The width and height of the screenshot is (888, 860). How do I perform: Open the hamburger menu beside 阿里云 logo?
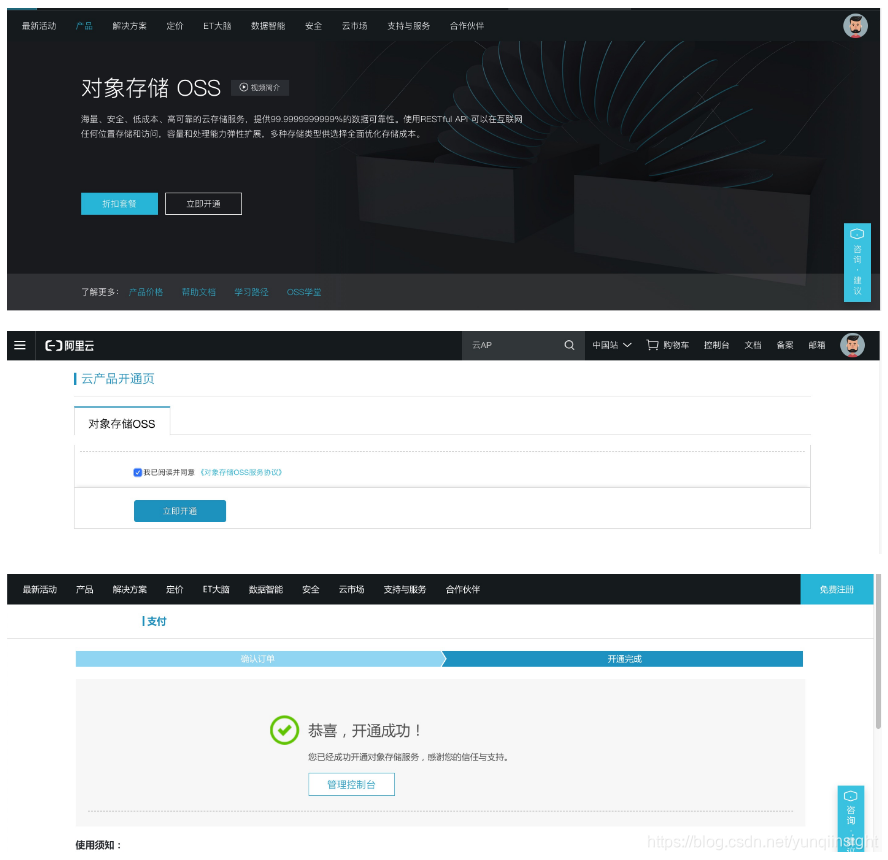coord(20,345)
